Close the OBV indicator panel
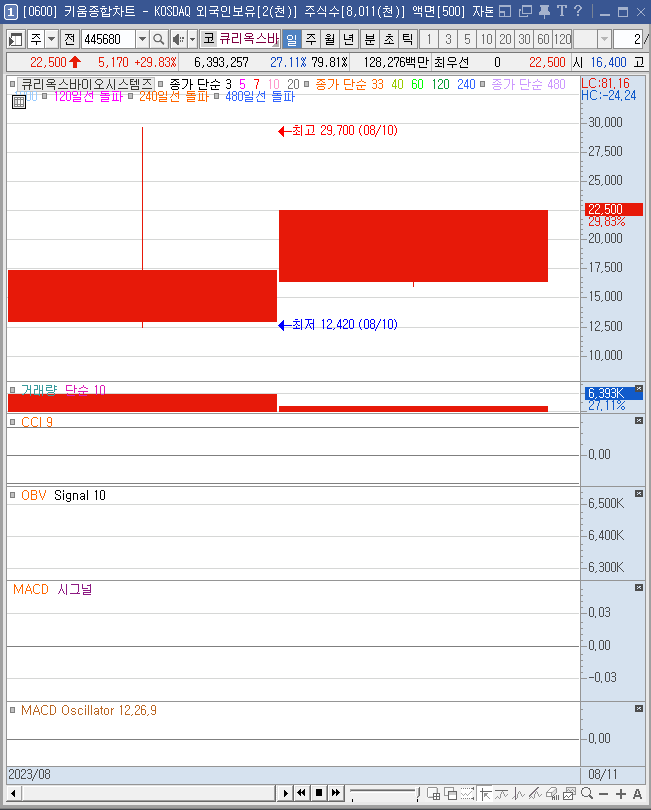This screenshot has width=651, height=810. (639, 493)
